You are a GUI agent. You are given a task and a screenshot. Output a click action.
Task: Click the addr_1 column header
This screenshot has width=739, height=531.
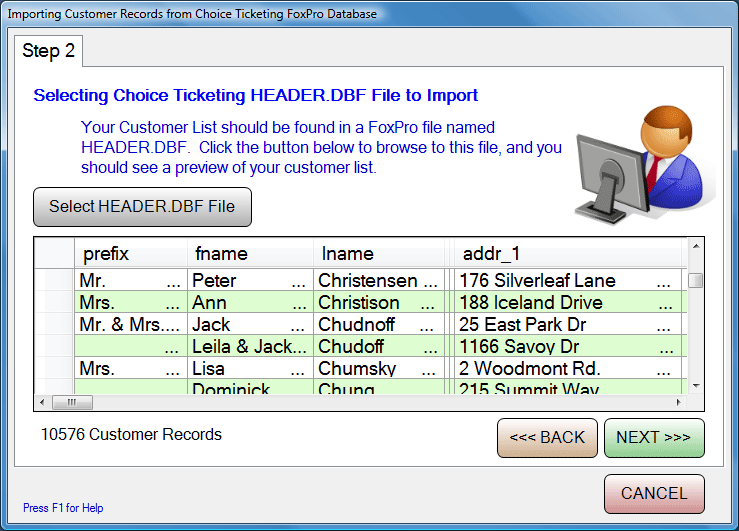click(x=567, y=254)
